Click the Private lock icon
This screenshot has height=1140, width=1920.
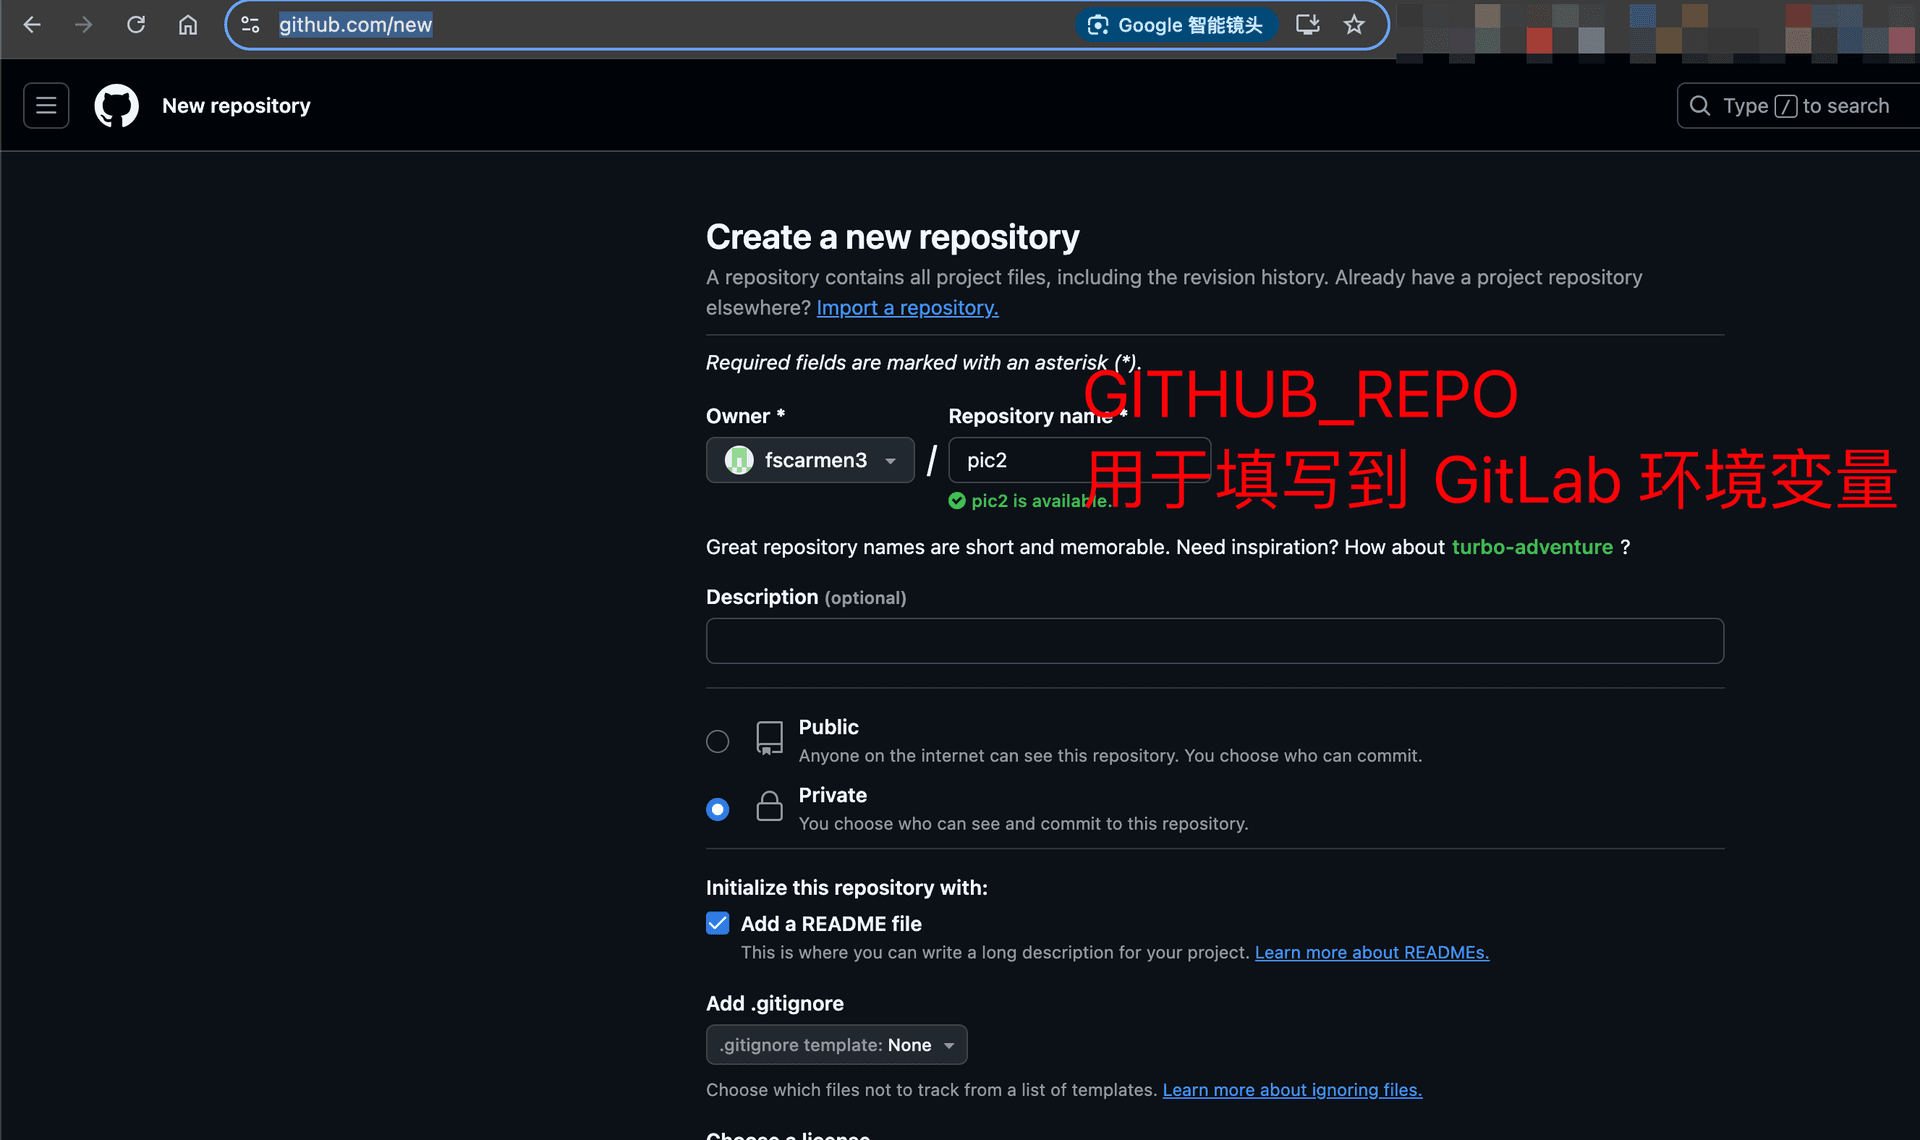tap(769, 806)
